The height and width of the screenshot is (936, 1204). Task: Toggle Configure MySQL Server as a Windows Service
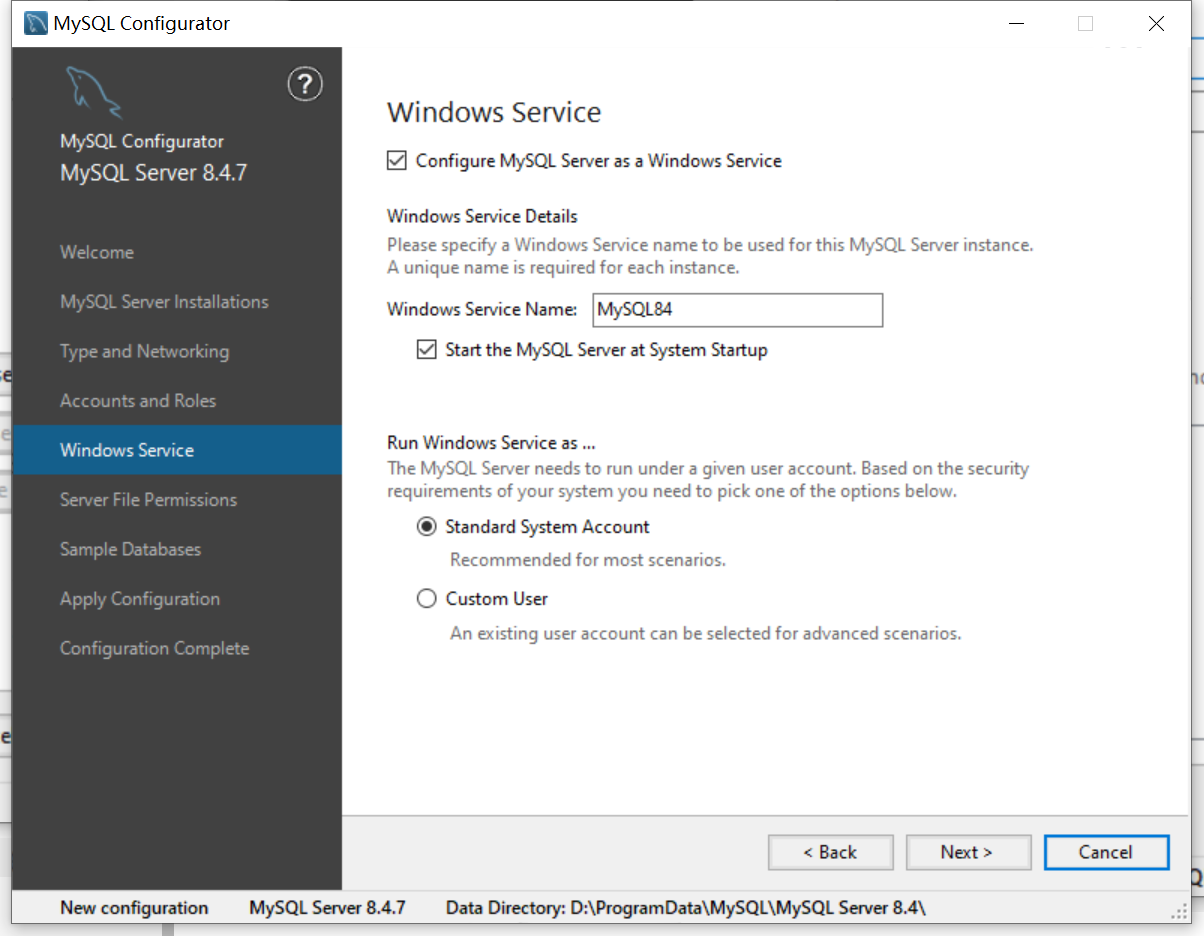397,160
